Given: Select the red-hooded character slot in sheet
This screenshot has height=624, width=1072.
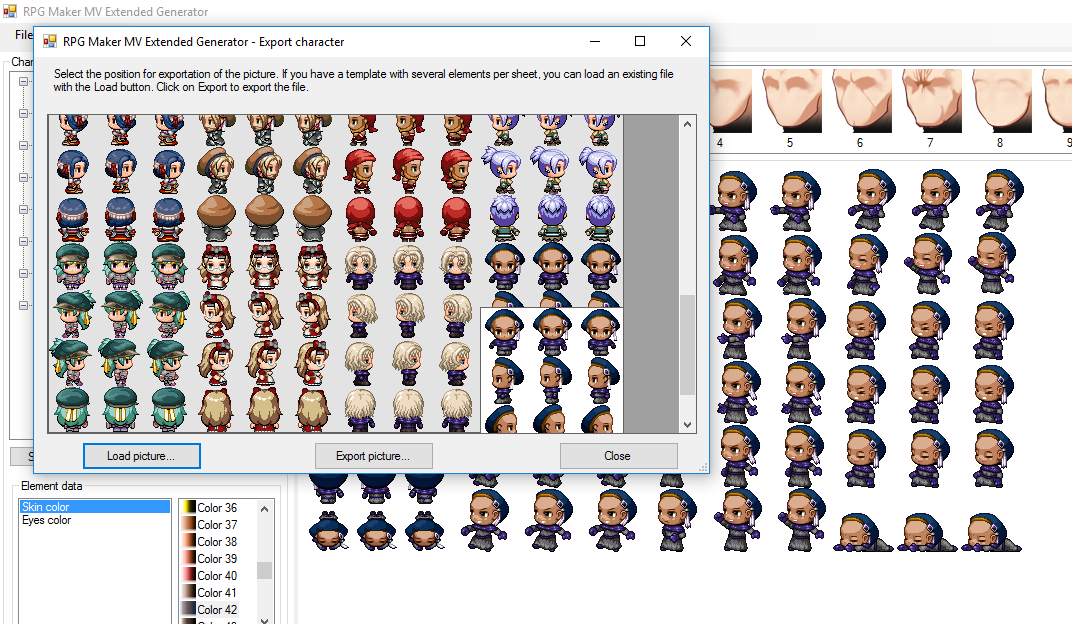Looking at the screenshot, I should [x=407, y=177].
